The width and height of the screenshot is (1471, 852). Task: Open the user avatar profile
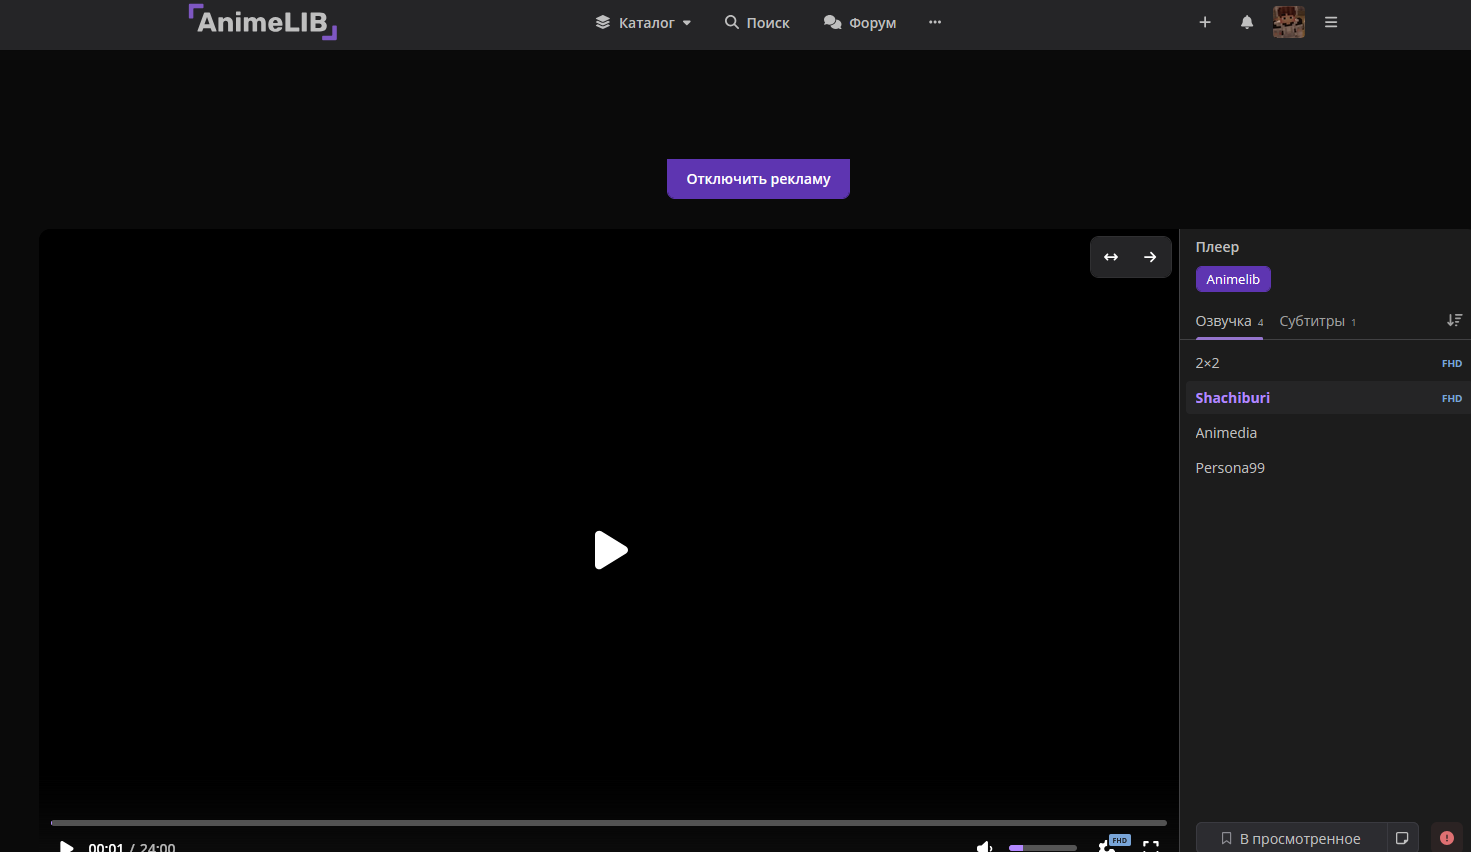(x=1289, y=22)
